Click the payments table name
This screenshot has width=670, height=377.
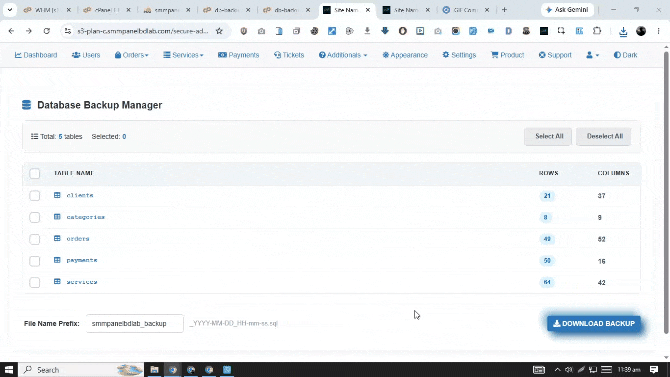click(x=82, y=260)
